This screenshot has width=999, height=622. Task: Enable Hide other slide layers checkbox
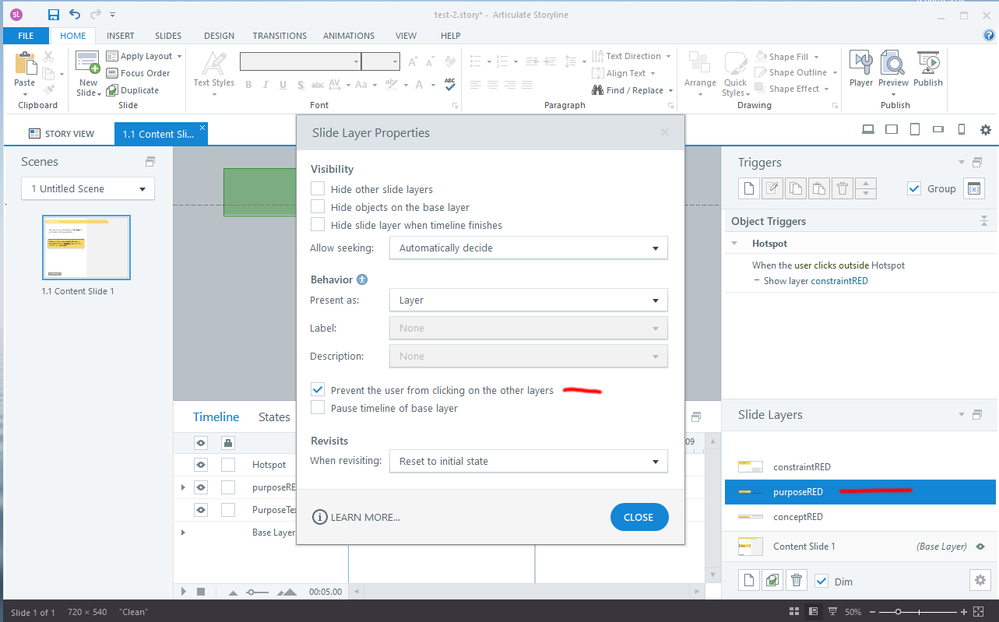pos(318,189)
